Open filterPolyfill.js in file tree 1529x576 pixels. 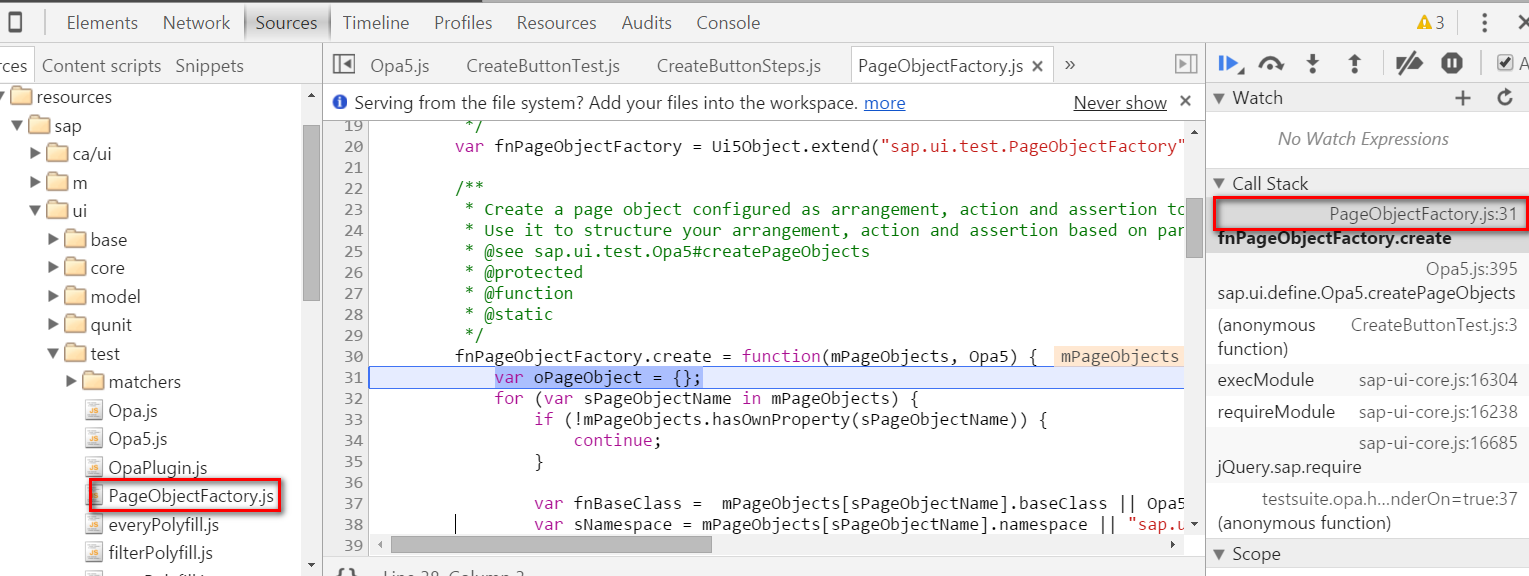(160, 553)
